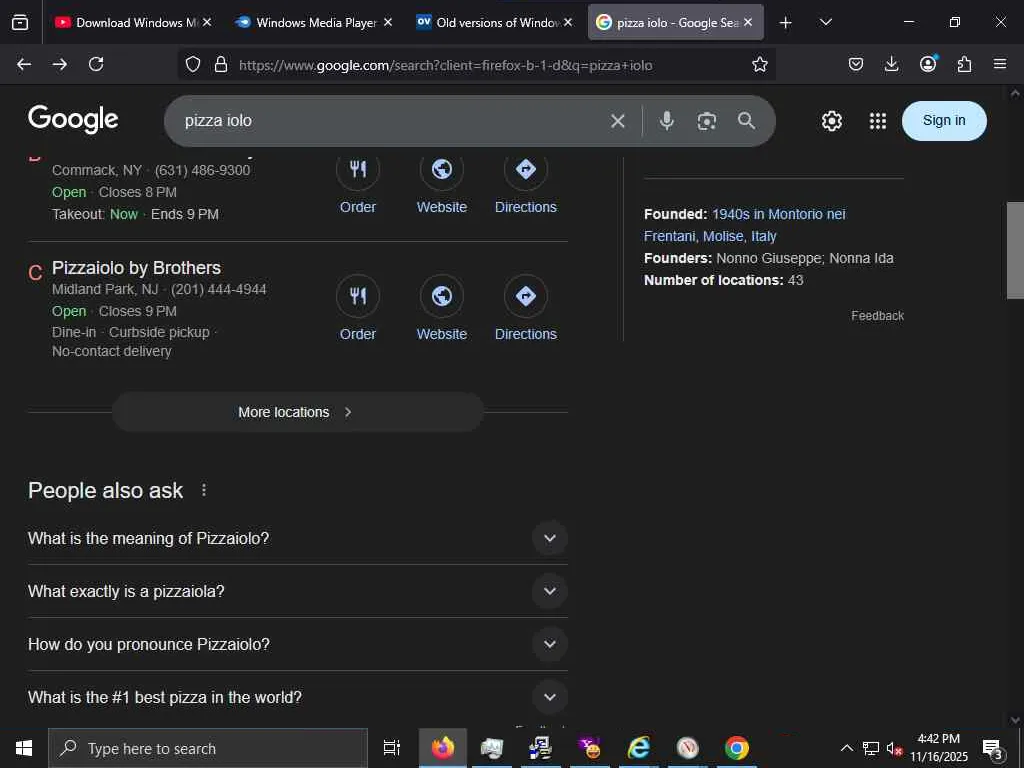Screen dimensions: 1024x768
Task: Open People also ask options menu
Action: 204,490
